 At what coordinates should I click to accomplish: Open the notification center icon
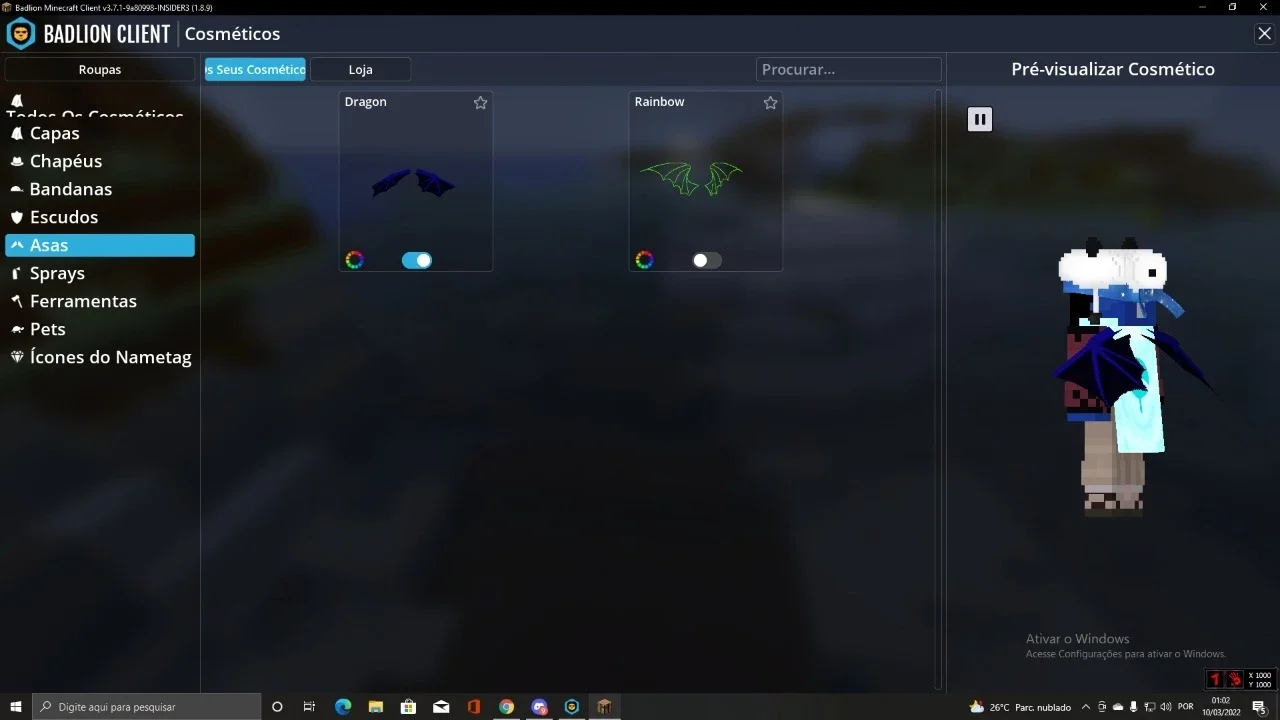click(1259, 707)
